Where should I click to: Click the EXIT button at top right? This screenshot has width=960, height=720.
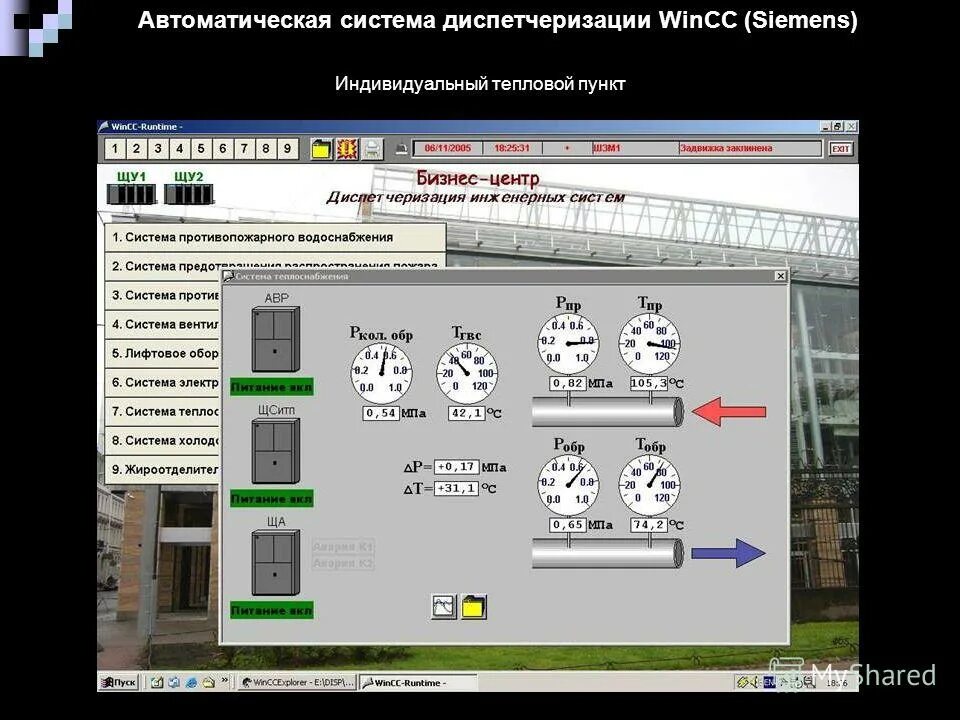(842, 147)
